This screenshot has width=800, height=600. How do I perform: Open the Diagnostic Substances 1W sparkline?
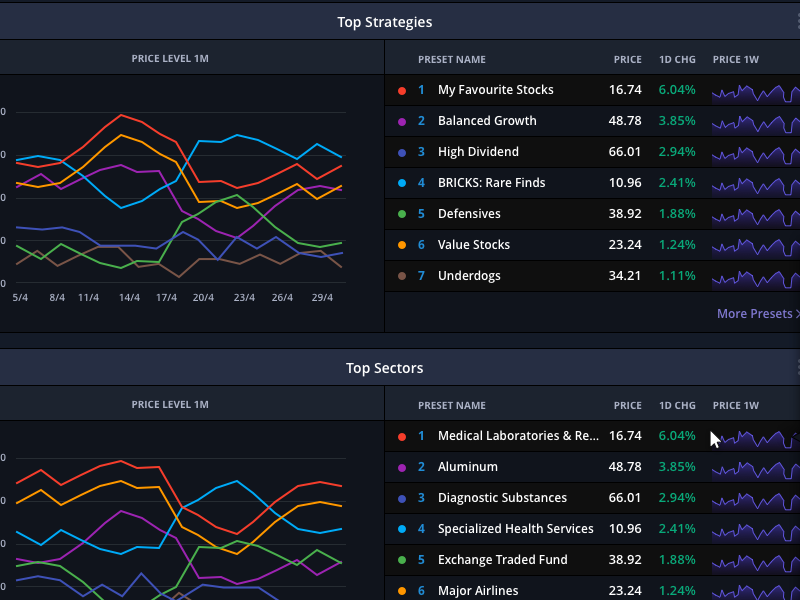pyautogui.click(x=756, y=502)
